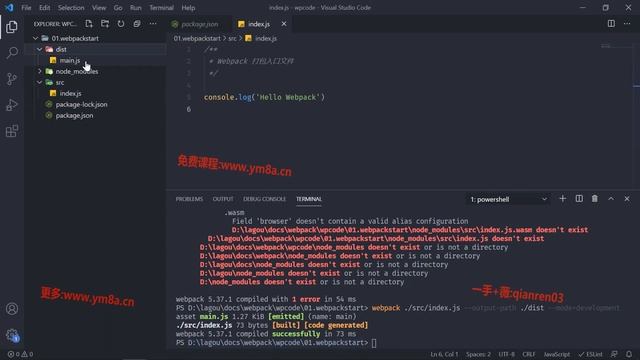
Task: Open the Run menu
Action: [136, 7]
